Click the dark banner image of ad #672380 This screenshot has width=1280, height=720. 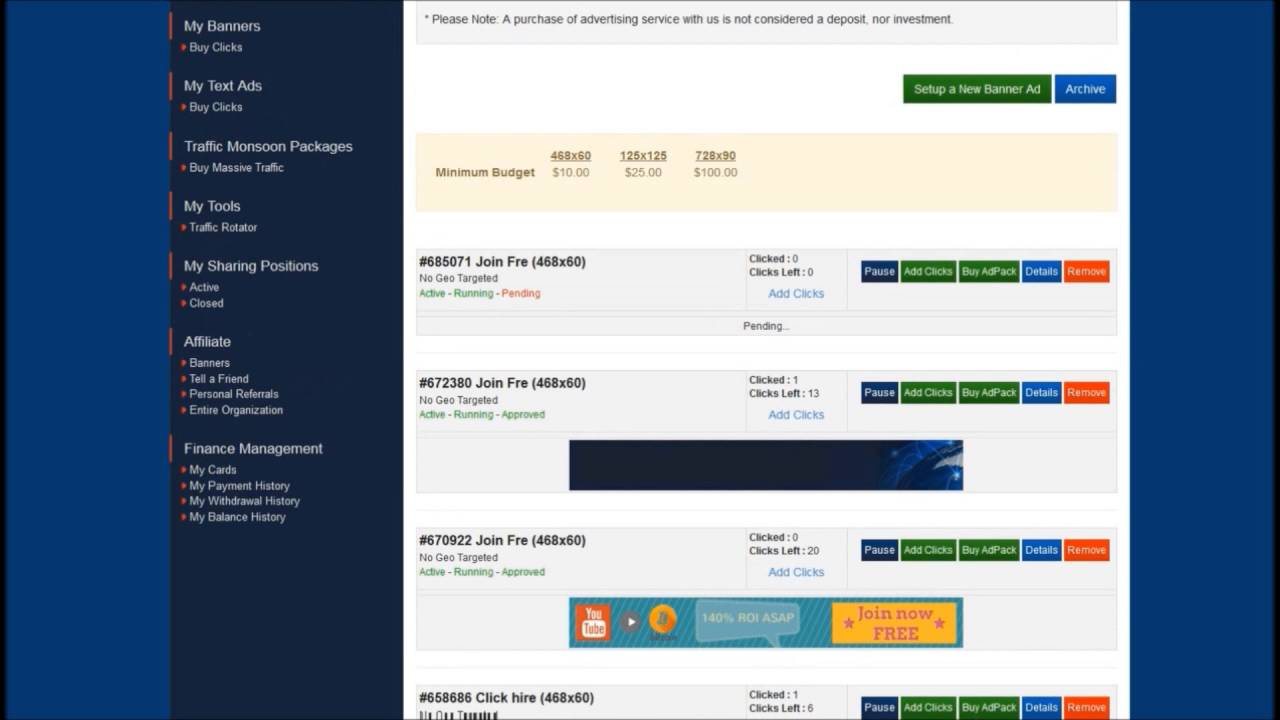point(766,465)
